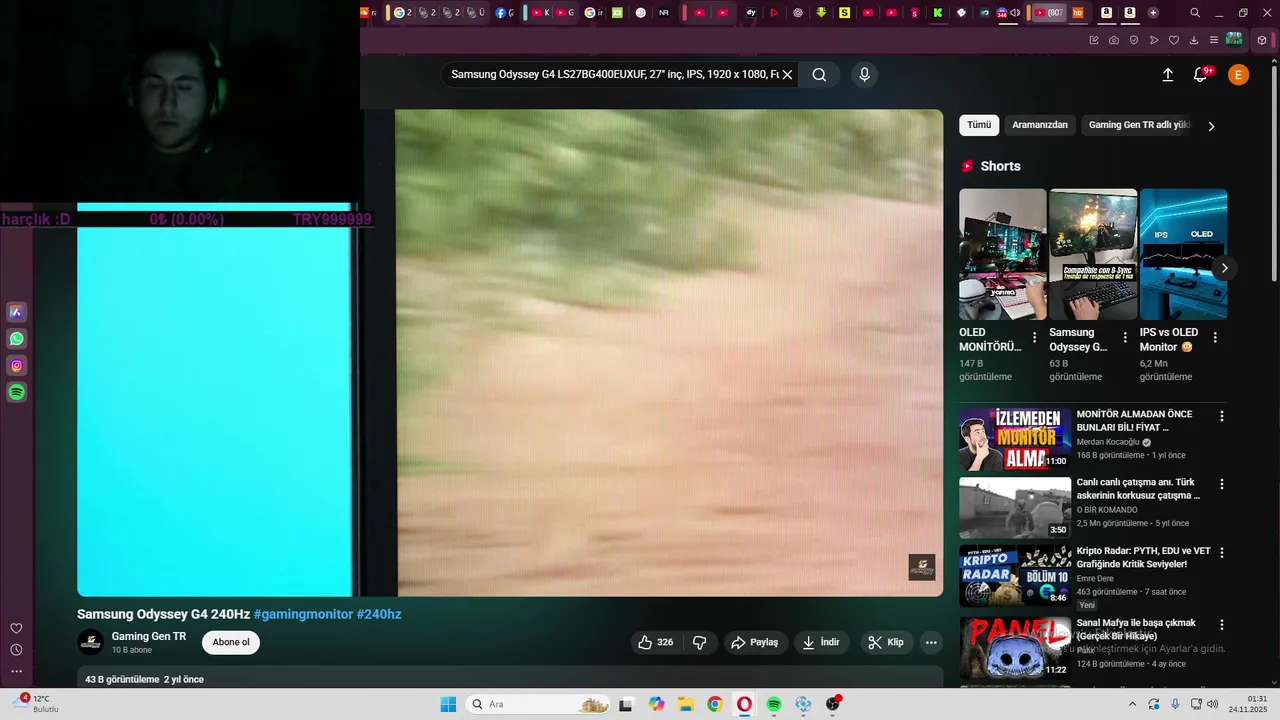
Task: Open the edit page icon in the address bar
Action: coord(1094,40)
